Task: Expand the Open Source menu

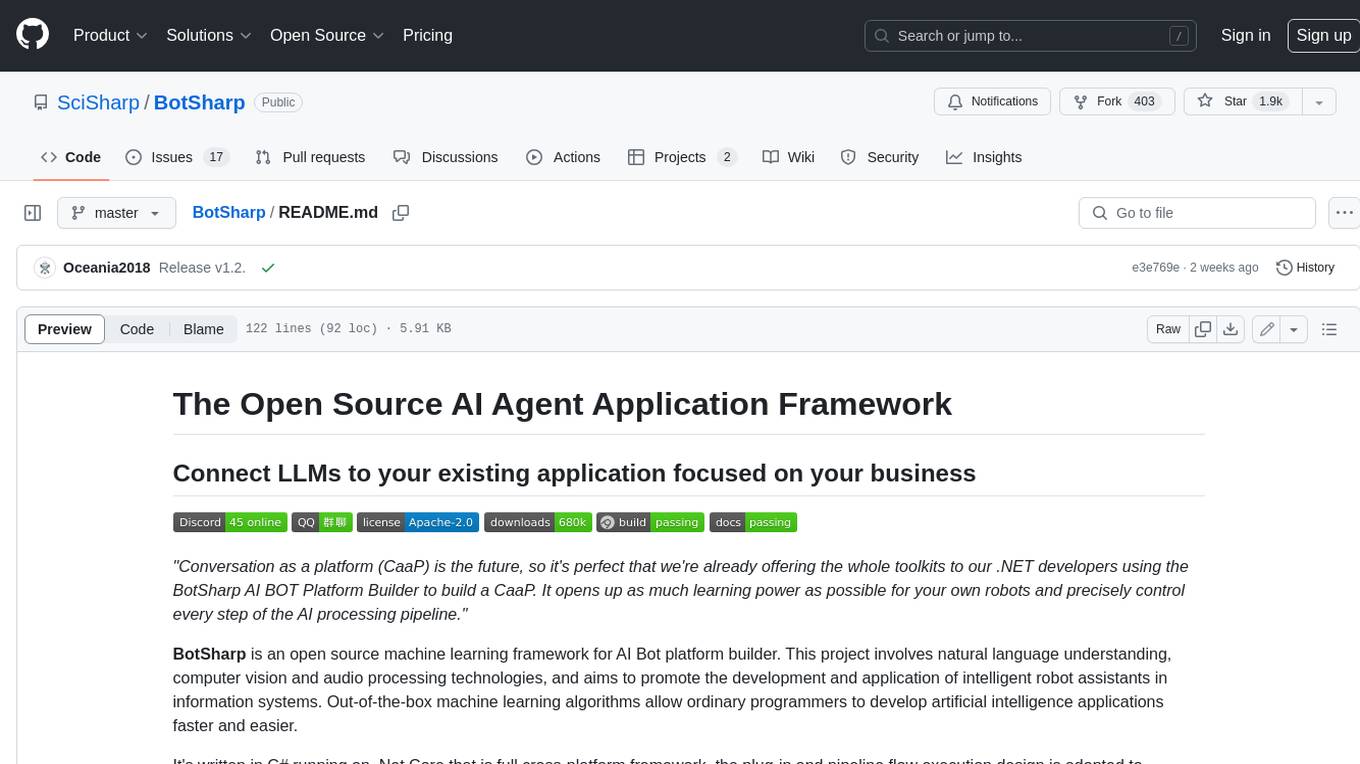Action: [x=327, y=35]
